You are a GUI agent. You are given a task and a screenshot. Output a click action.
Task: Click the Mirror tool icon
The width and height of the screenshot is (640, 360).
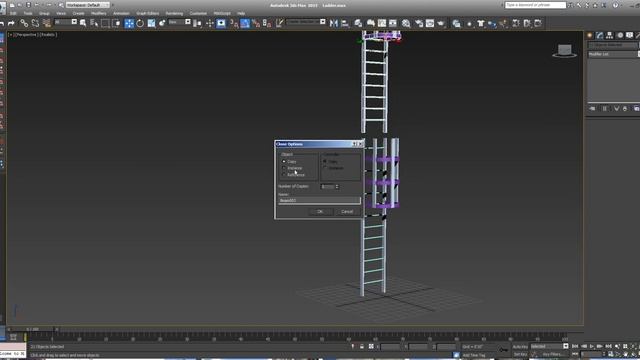click(334, 24)
